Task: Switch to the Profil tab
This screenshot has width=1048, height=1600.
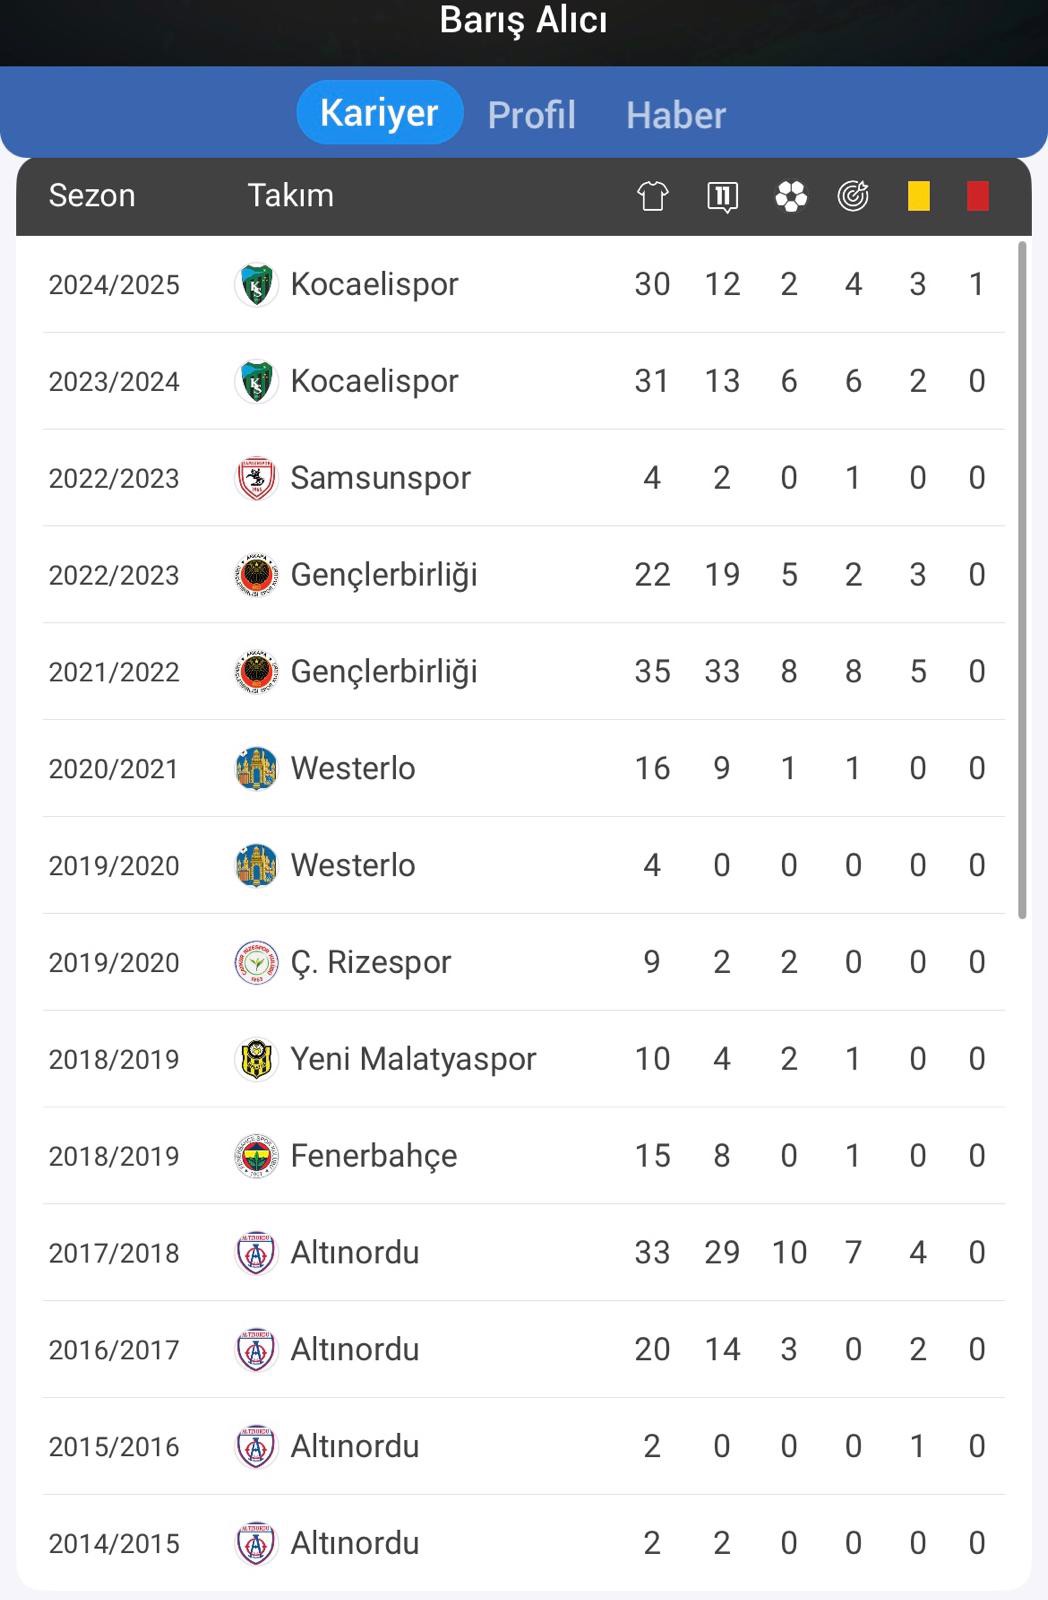Action: point(532,114)
